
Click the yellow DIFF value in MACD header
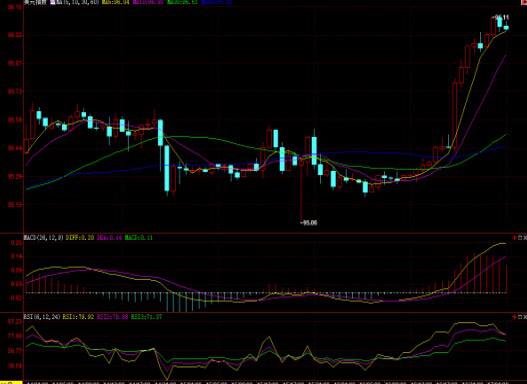(x=80, y=238)
